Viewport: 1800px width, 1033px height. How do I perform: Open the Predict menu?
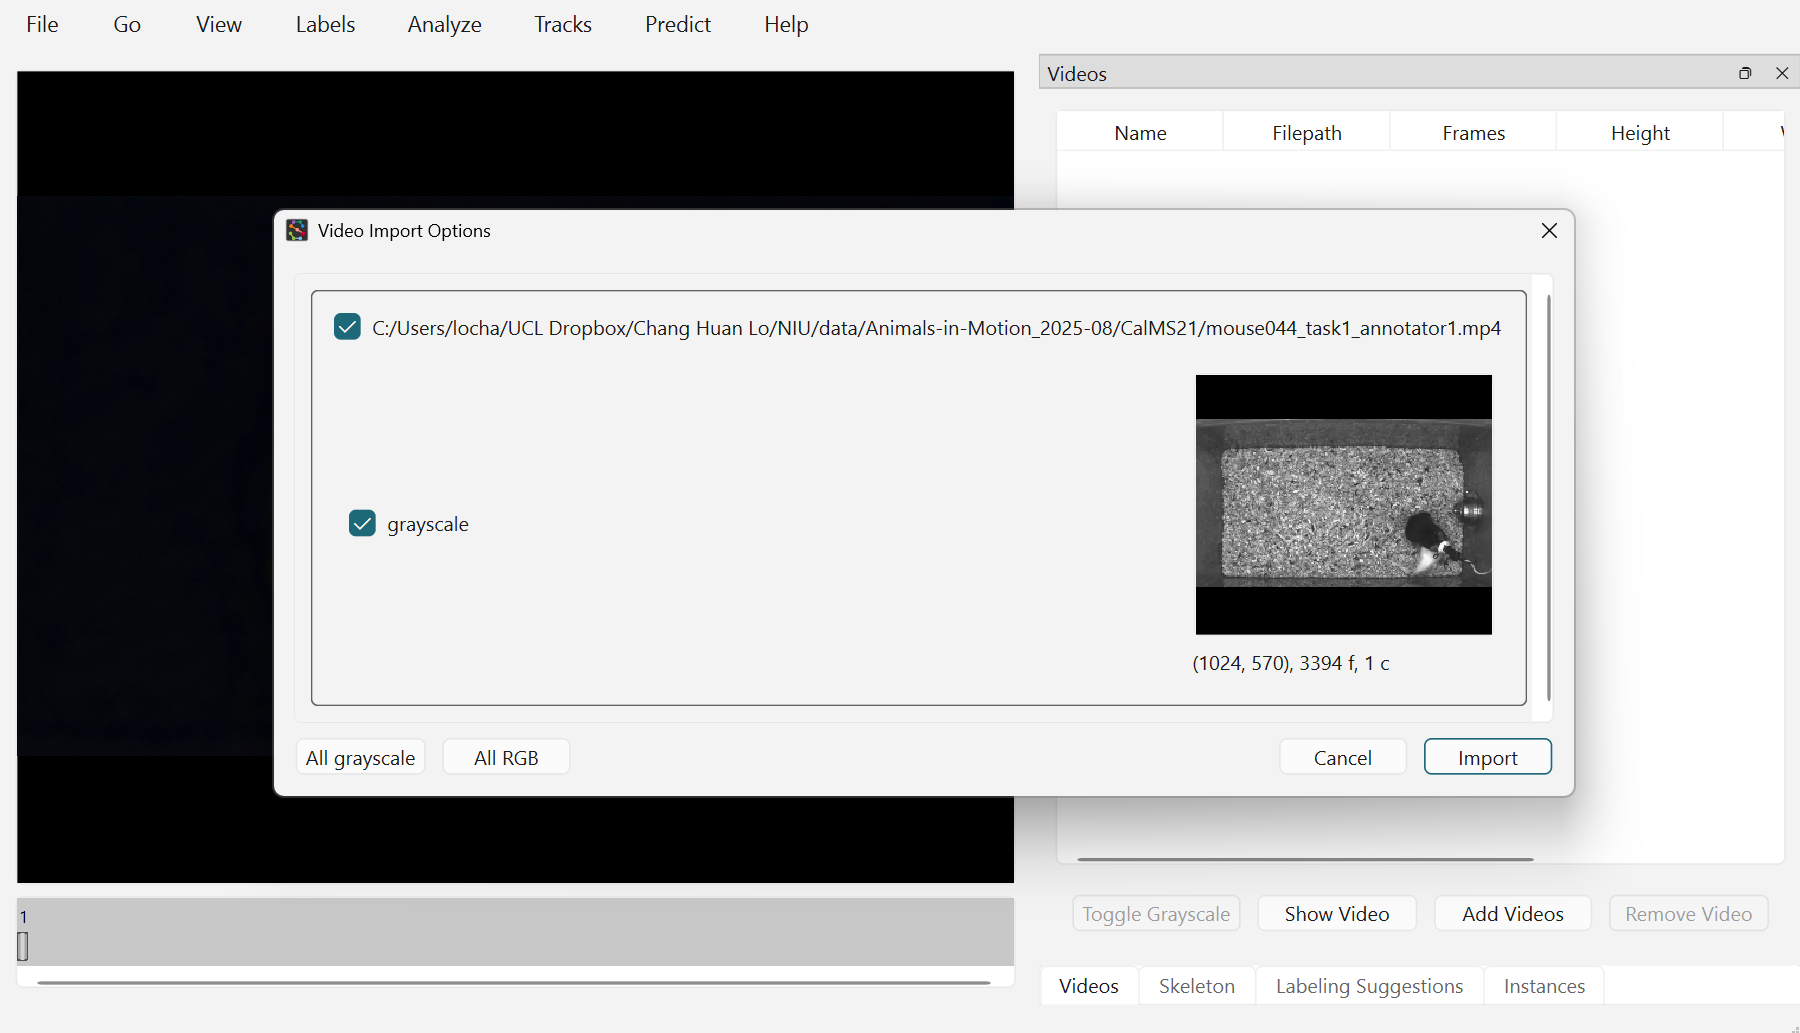pos(678,24)
